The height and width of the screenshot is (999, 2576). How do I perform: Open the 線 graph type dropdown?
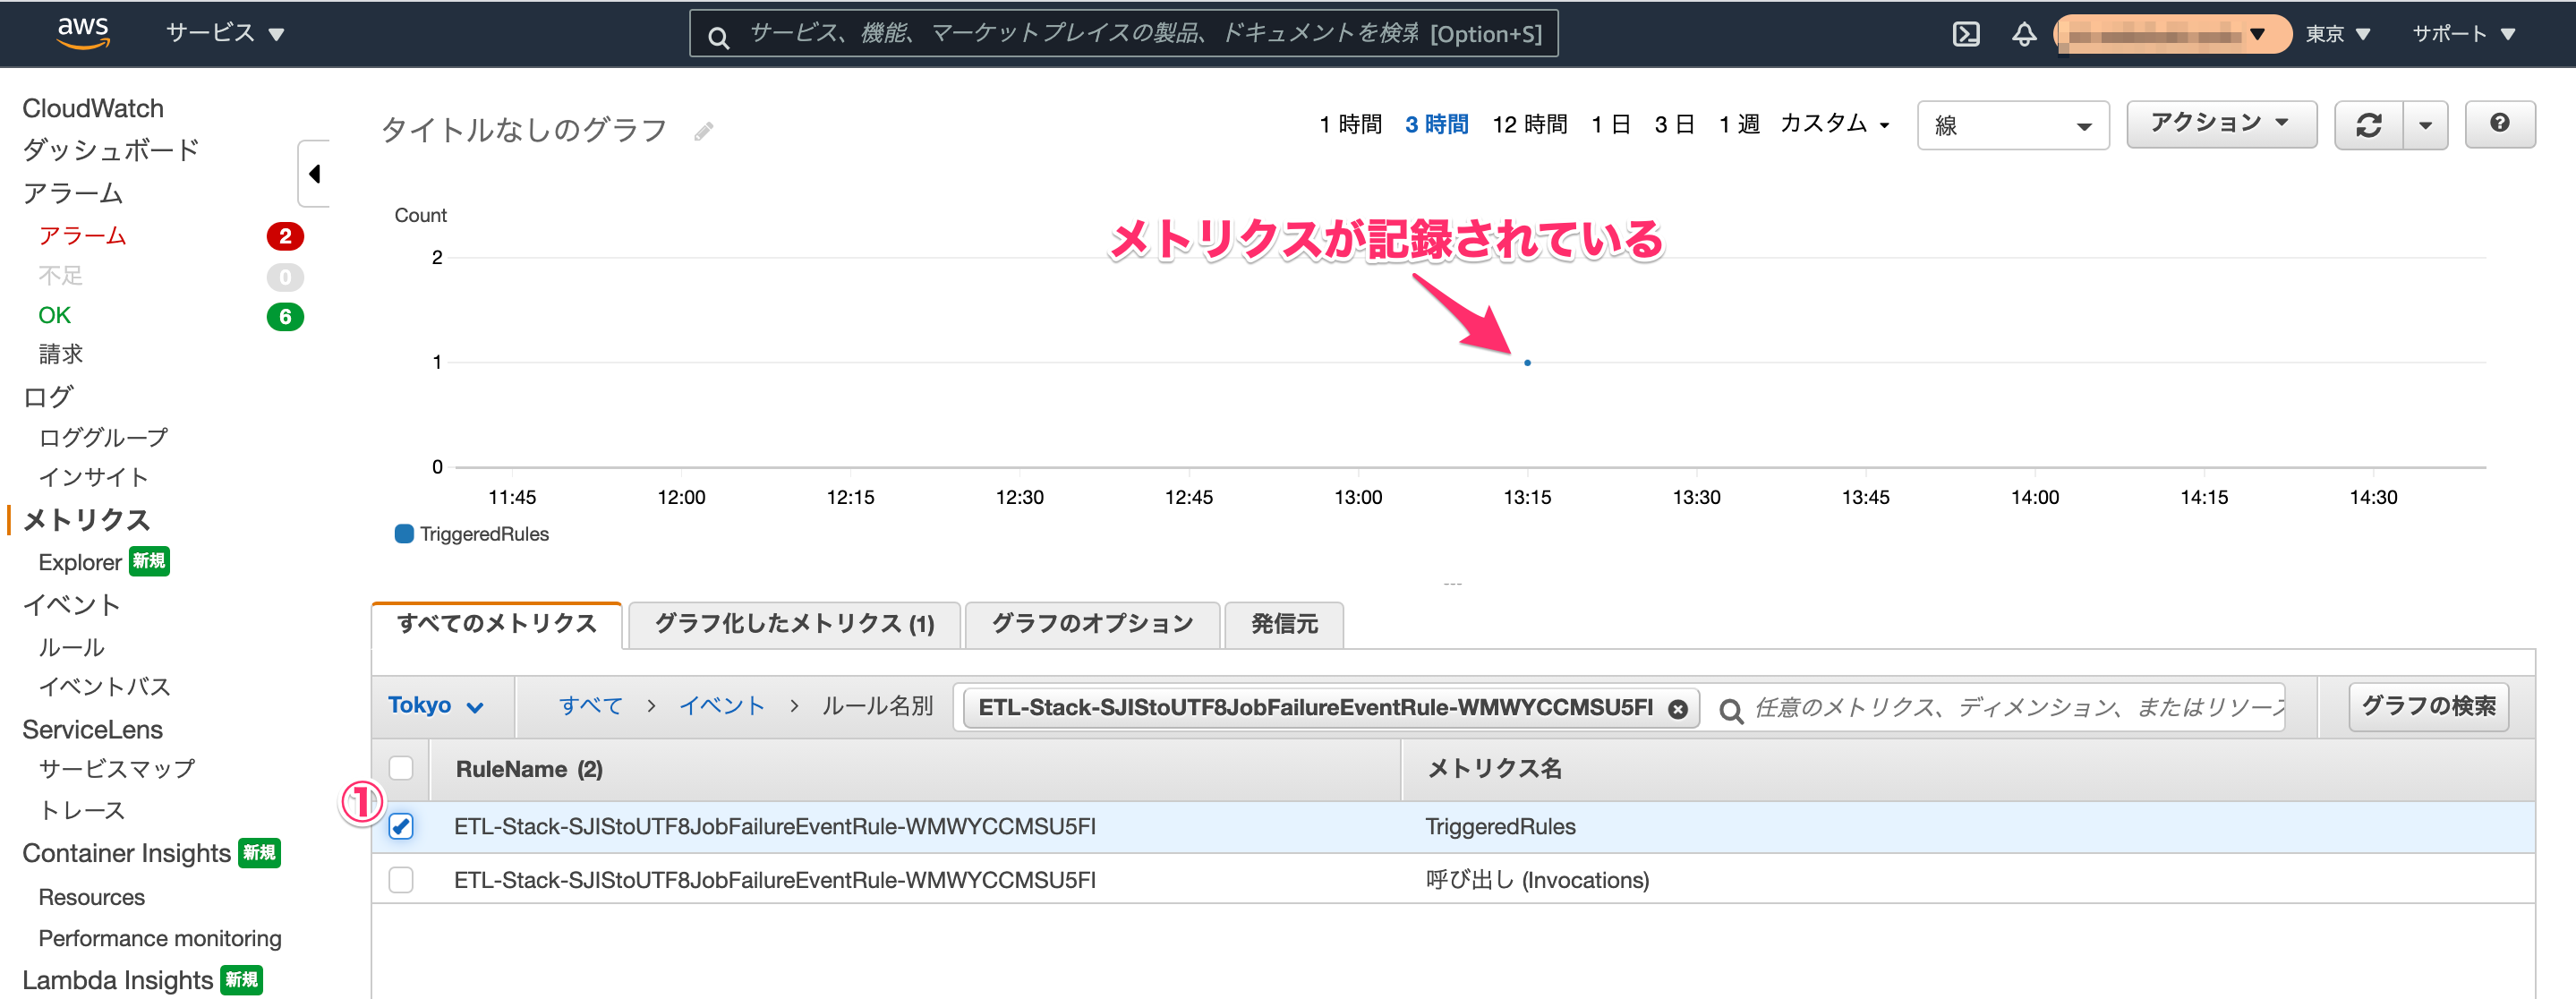[x=2012, y=125]
